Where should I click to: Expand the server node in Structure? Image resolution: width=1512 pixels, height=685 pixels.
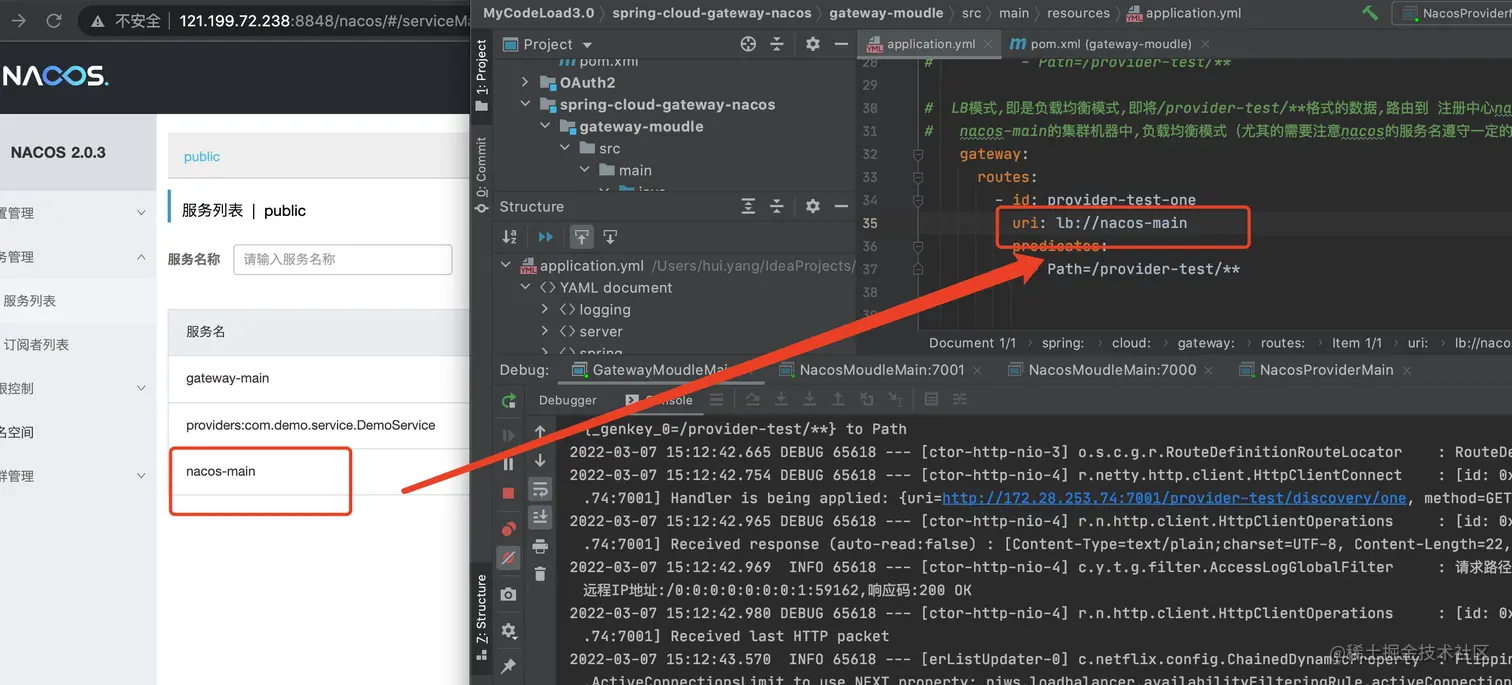(545, 332)
